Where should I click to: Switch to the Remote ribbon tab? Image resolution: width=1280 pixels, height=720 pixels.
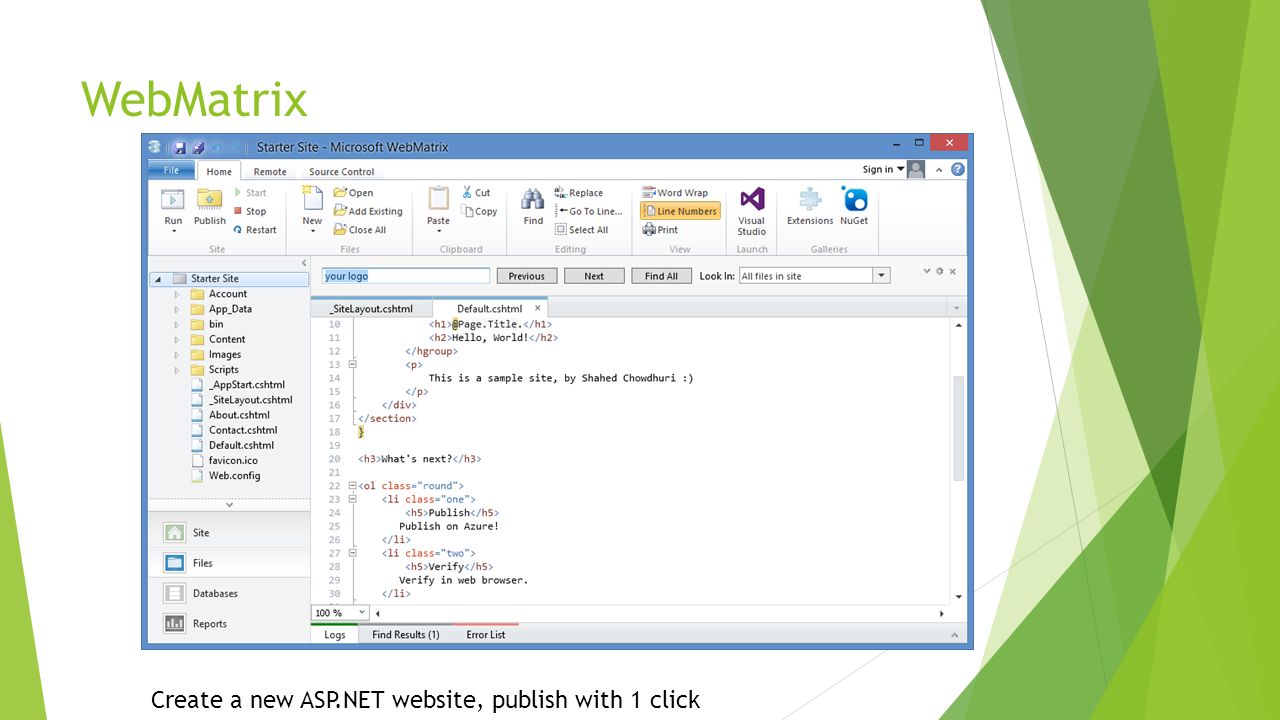(270, 172)
